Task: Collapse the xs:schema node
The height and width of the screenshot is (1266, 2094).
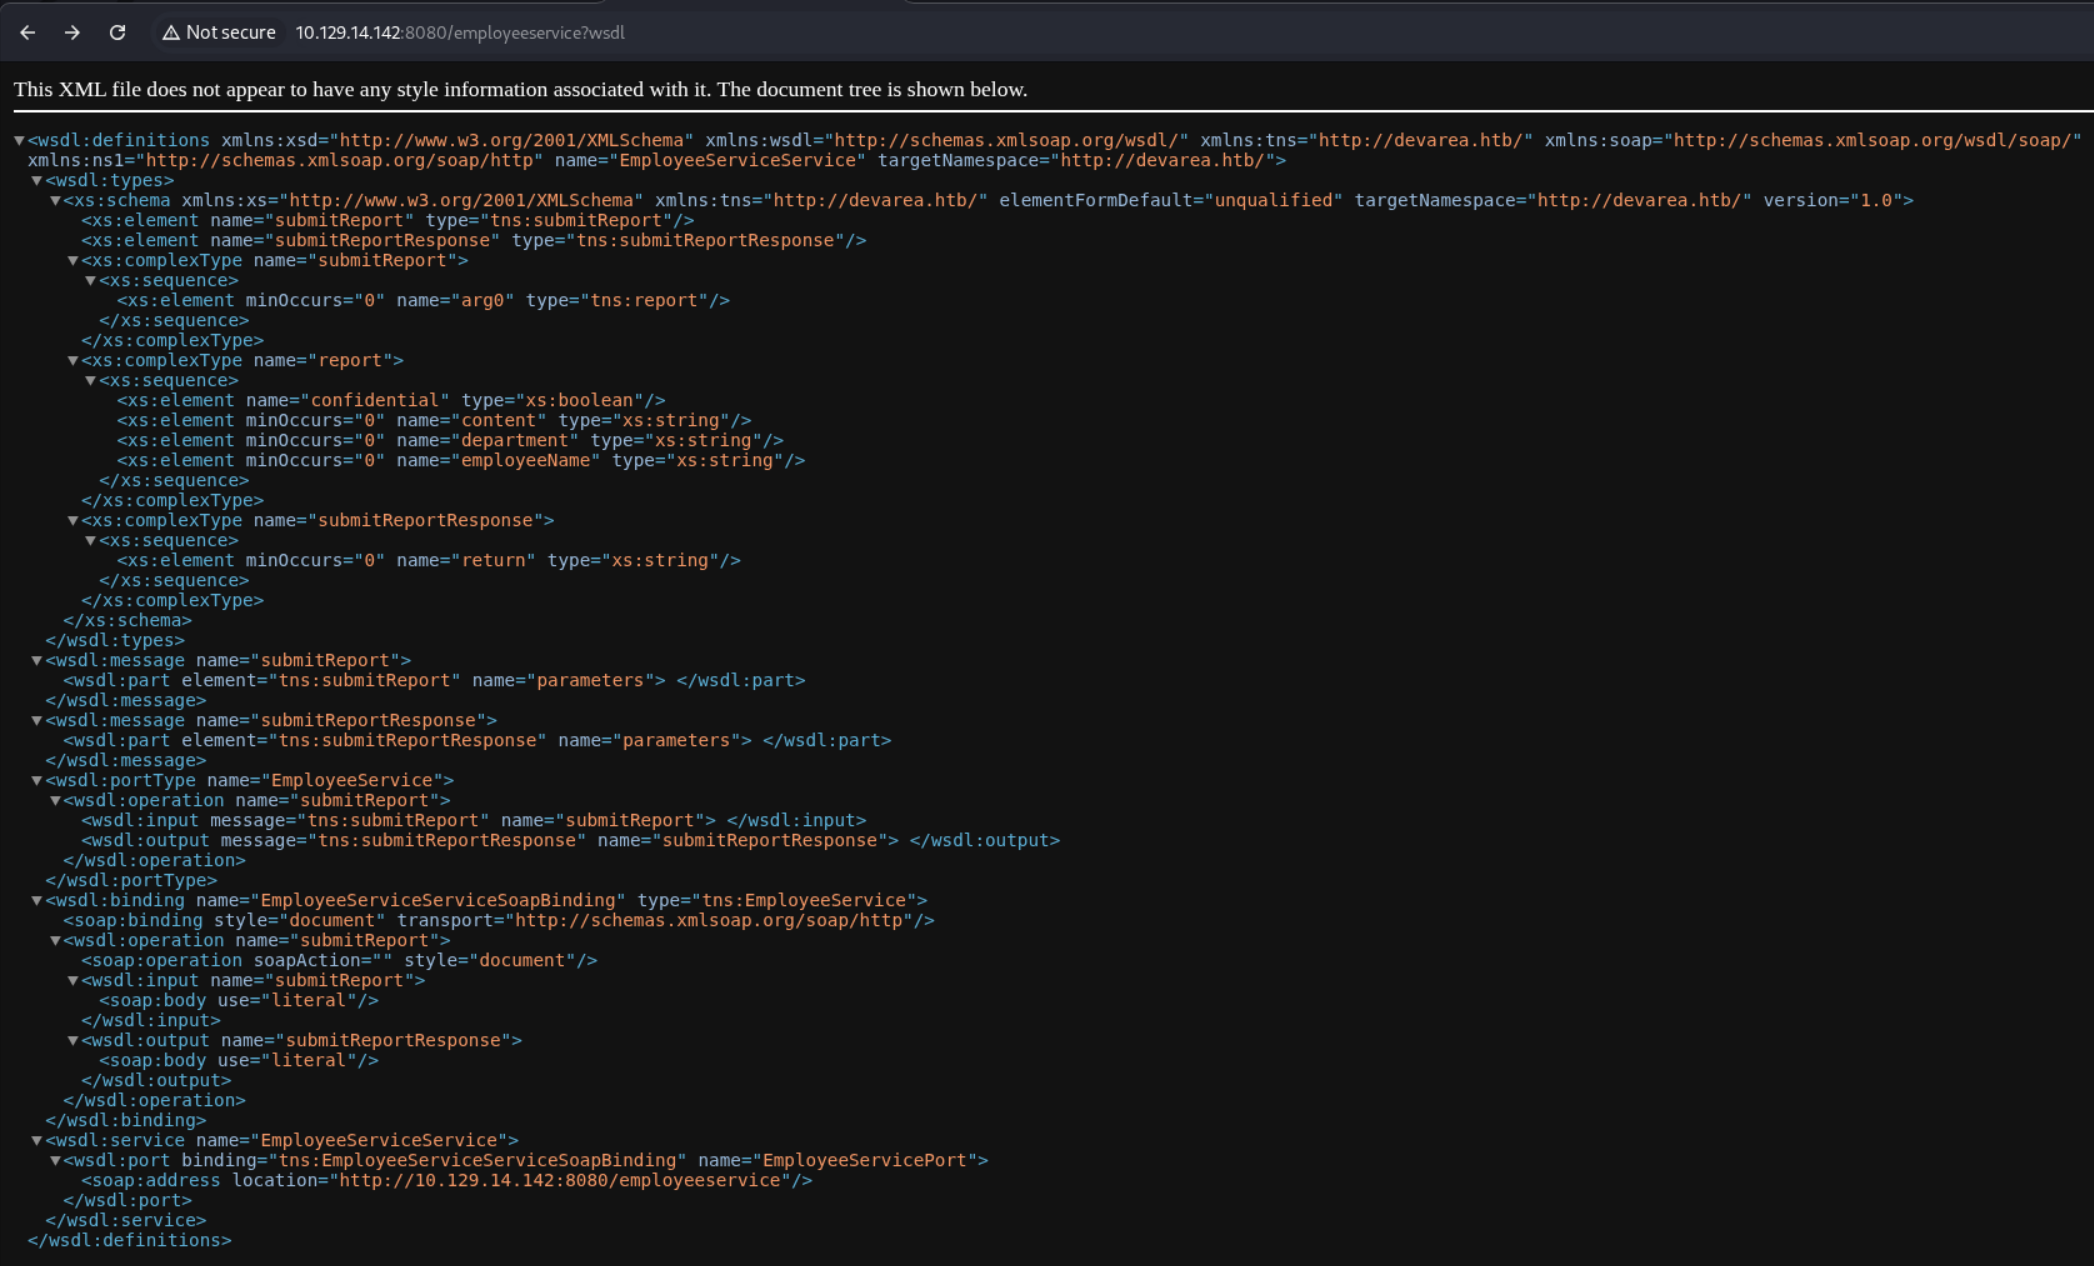Action: click(x=55, y=201)
